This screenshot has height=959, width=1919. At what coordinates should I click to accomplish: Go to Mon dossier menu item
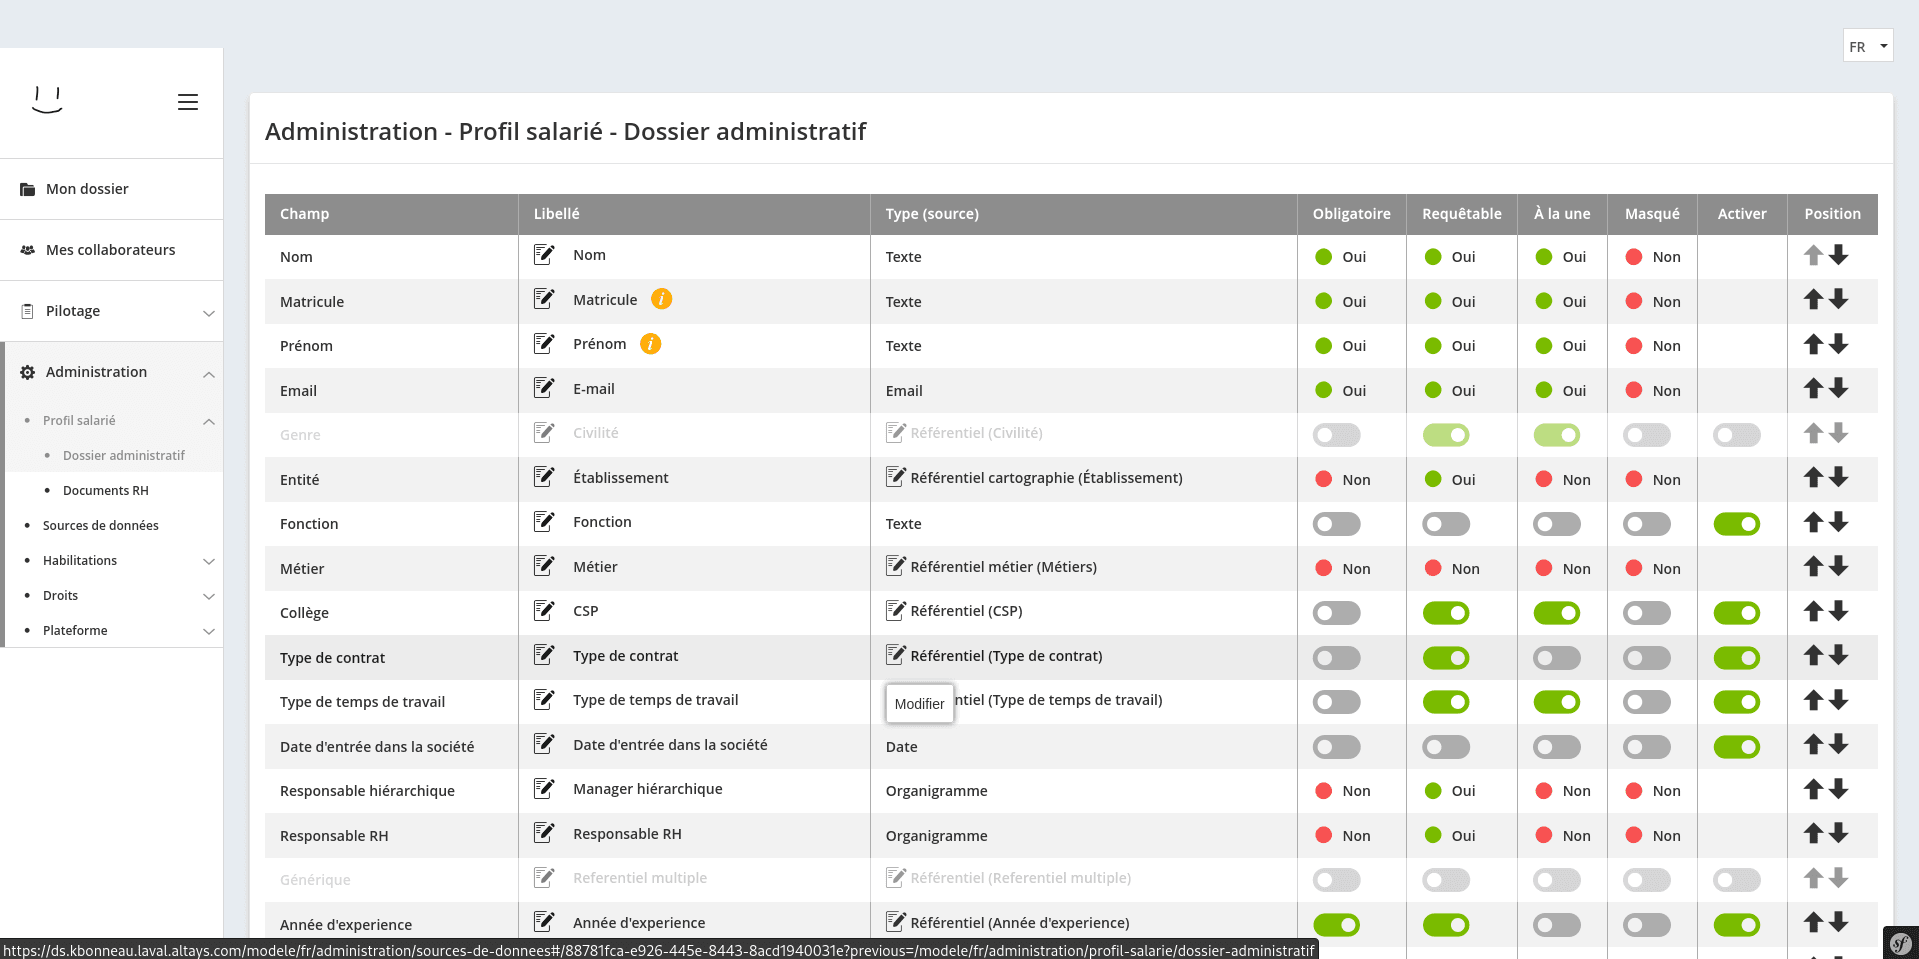click(87, 189)
